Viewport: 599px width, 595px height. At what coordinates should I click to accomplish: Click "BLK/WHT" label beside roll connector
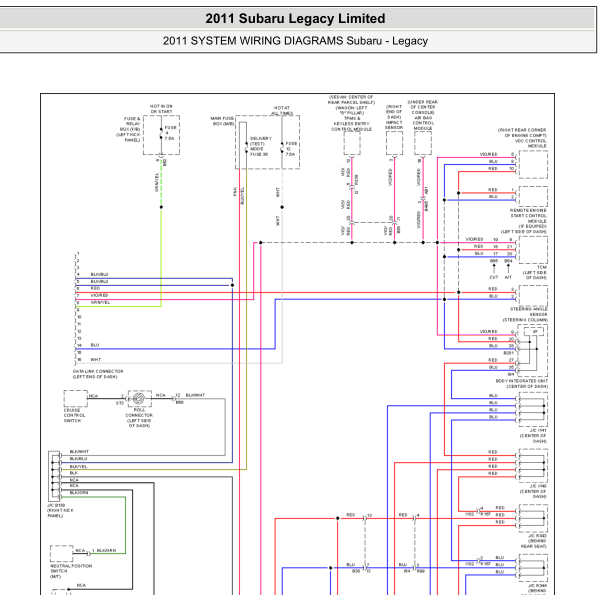click(x=195, y=395)
